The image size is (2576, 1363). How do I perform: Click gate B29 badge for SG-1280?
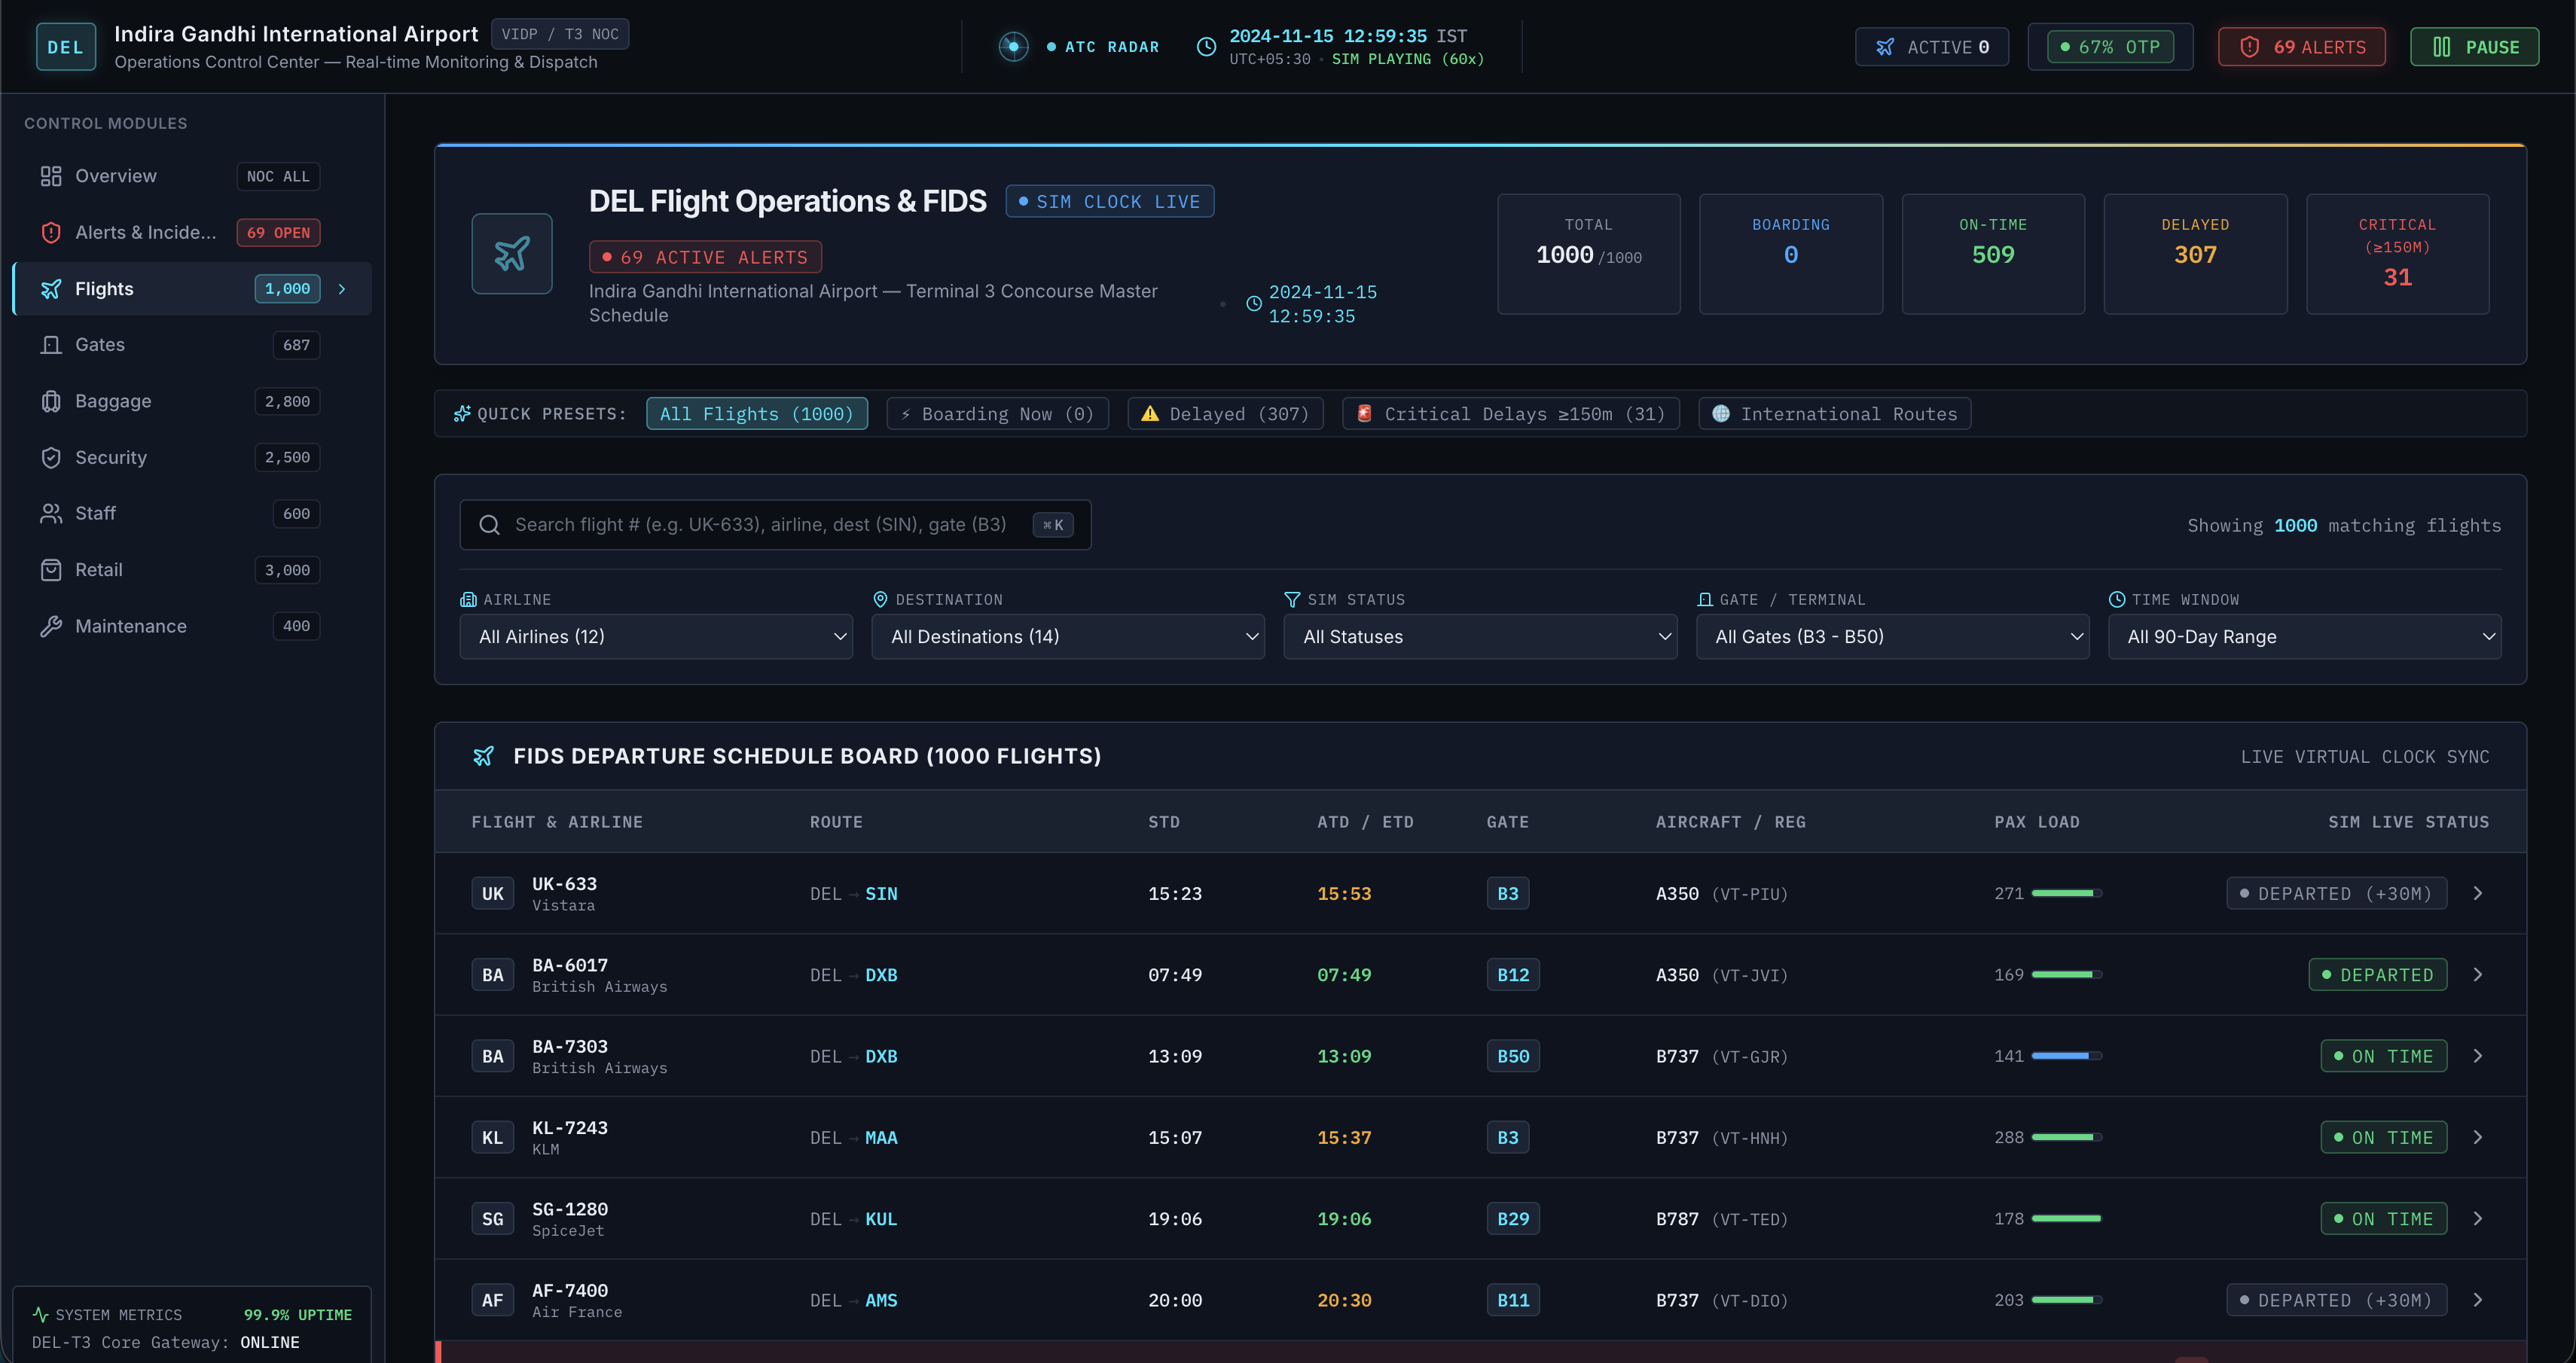pos(1513,1219)
